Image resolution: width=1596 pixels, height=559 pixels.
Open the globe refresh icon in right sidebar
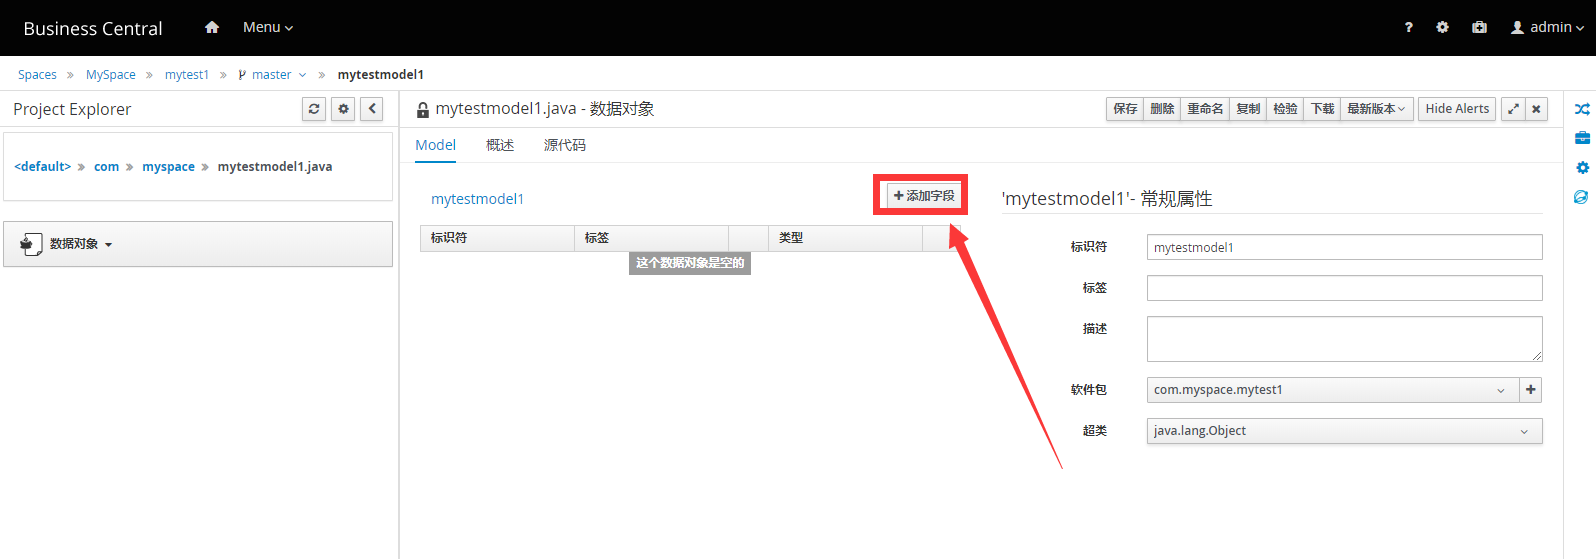tap(1581, 197)
